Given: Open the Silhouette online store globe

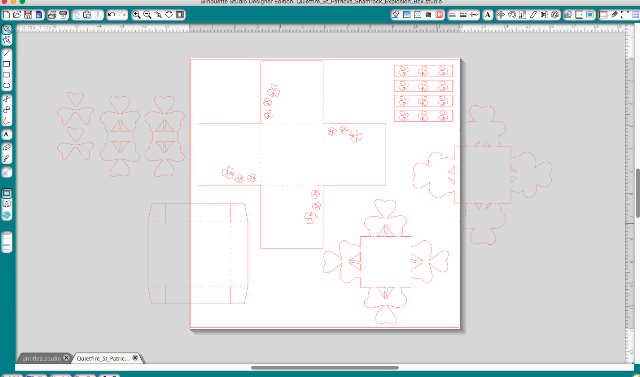Looking at the screenshot, I should [7, 215].
